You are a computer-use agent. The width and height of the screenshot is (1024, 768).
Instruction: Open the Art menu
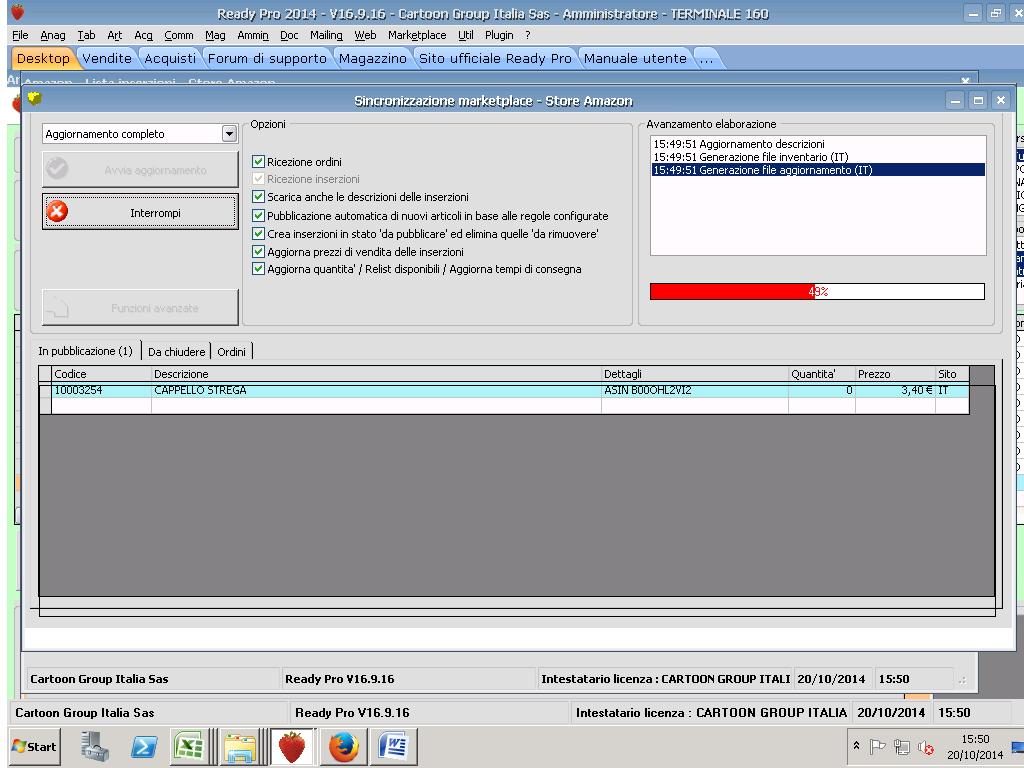114,35
